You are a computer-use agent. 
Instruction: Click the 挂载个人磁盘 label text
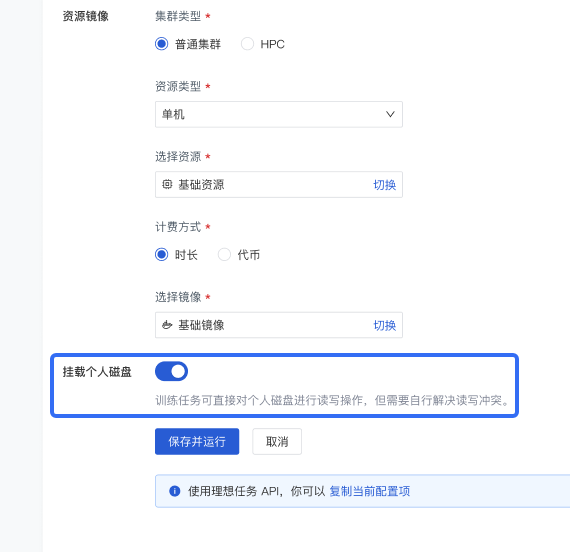(97, 372)
